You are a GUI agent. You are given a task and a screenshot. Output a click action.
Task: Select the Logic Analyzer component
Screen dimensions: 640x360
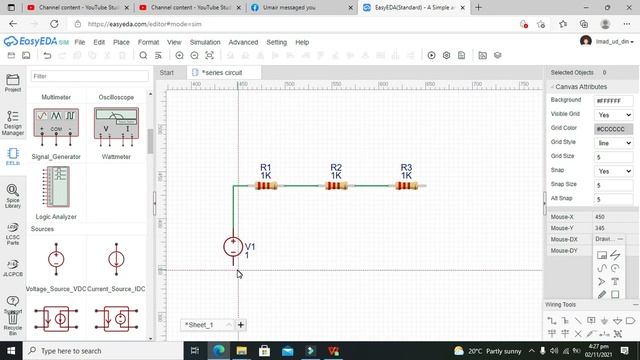[x=56, y=193]
